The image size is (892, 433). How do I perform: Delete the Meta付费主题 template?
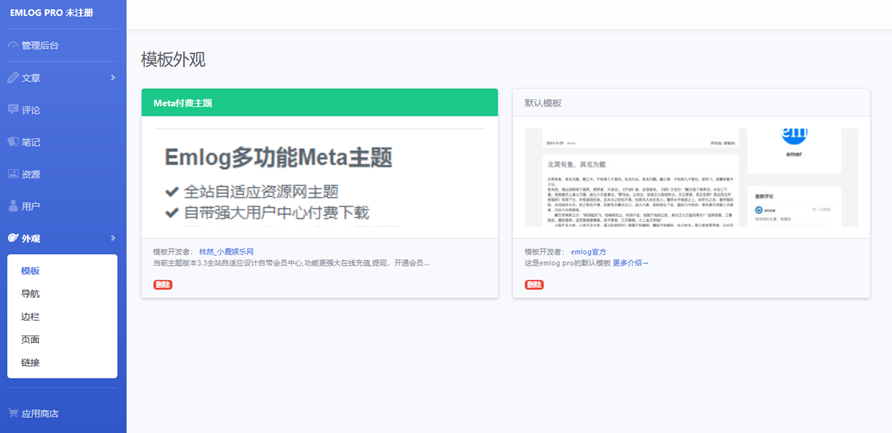tap(163, 284)
